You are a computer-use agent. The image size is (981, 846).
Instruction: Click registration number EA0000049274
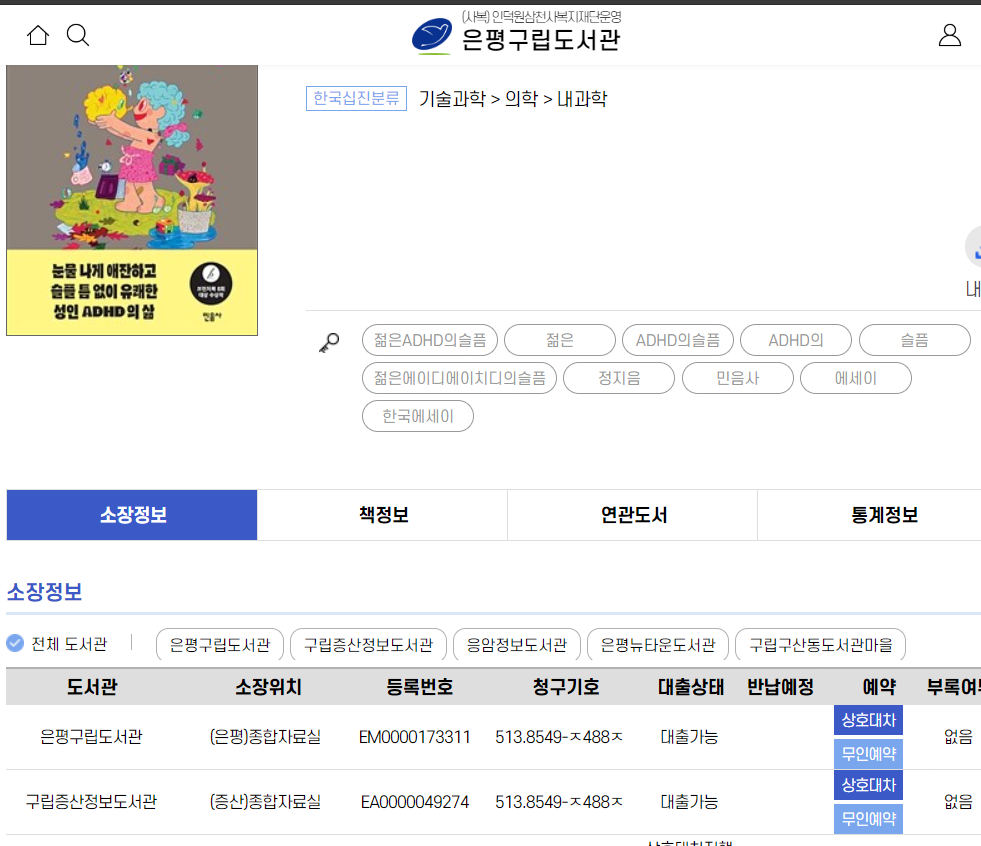414,802
